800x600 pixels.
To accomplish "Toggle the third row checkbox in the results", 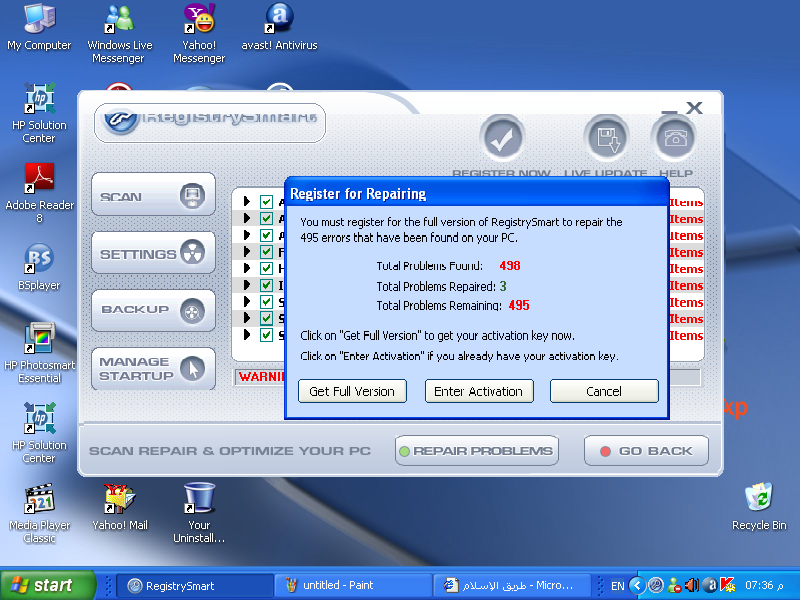I will [x=266, y=235].
